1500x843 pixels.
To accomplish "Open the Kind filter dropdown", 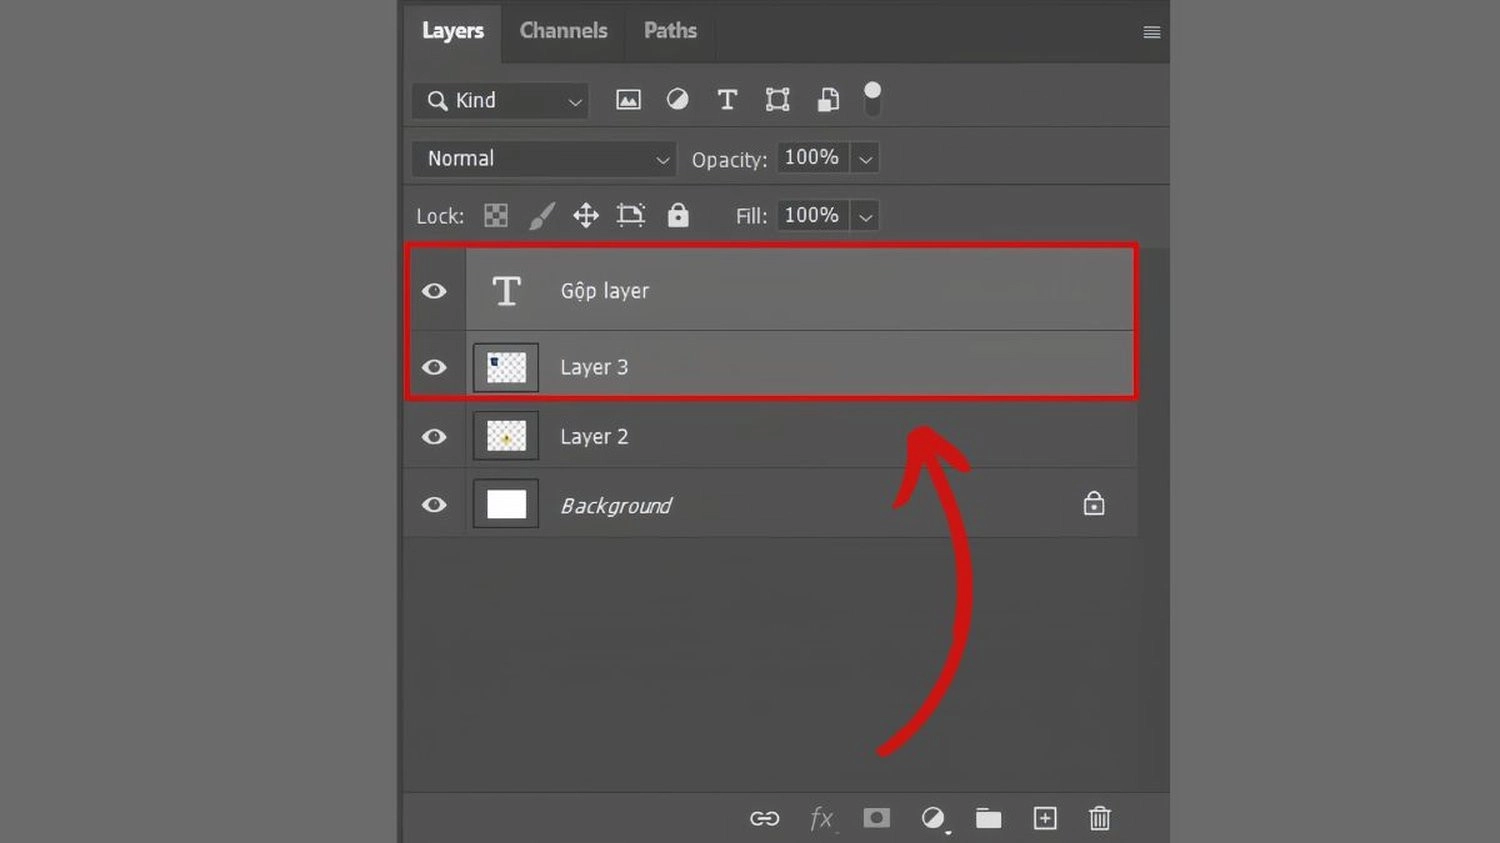I will [x=500, y=101].
